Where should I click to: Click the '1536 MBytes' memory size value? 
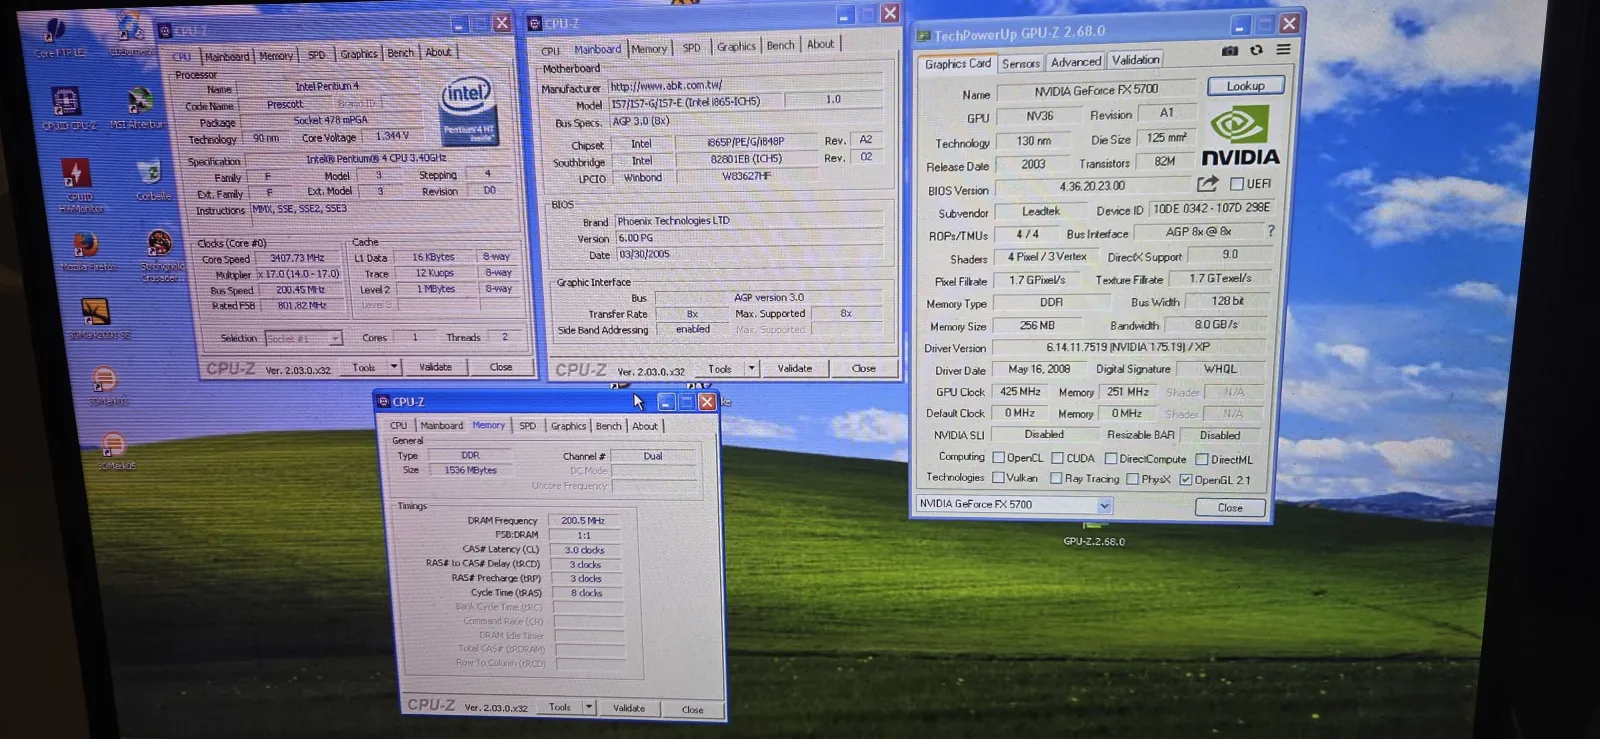coord(471,470)
